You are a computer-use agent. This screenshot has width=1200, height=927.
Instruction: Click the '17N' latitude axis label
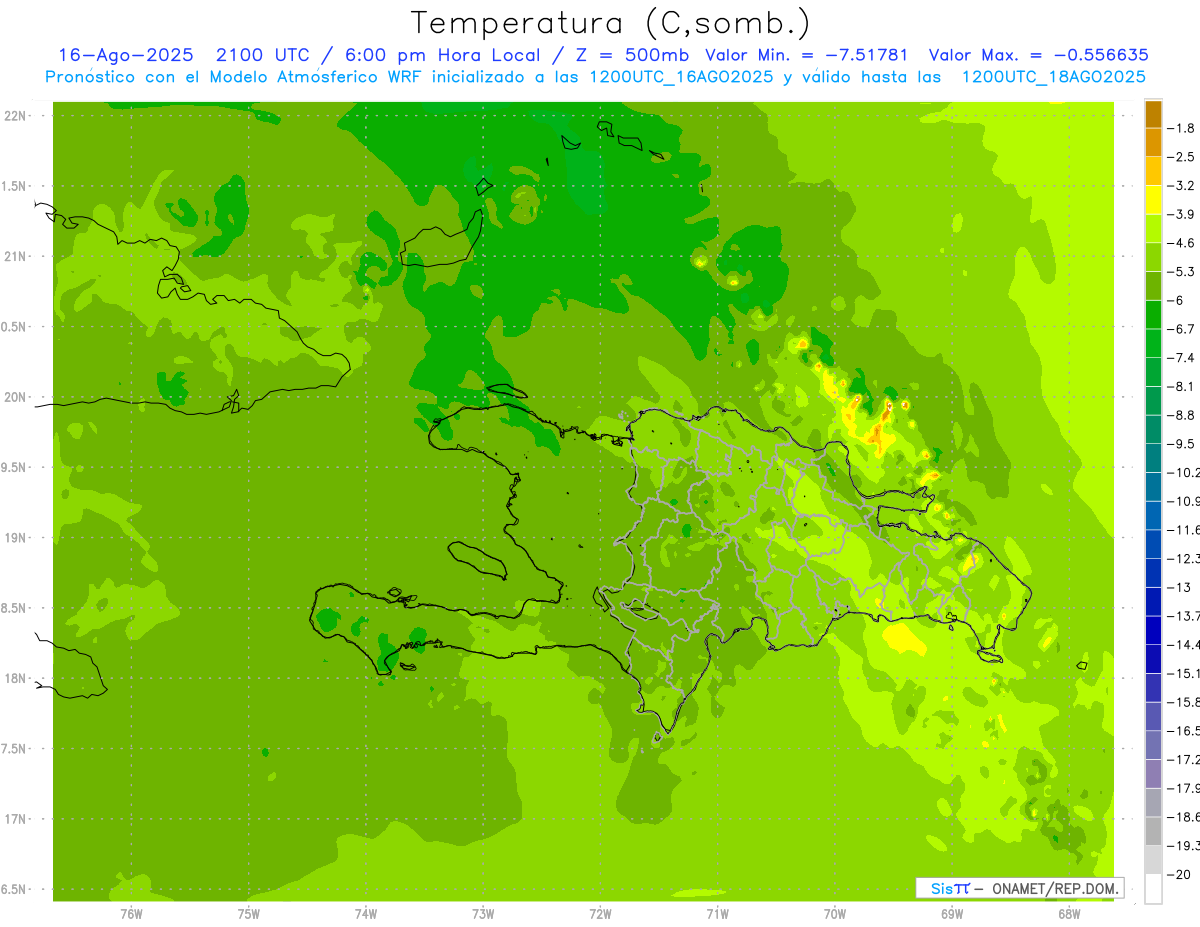[15, 820]
